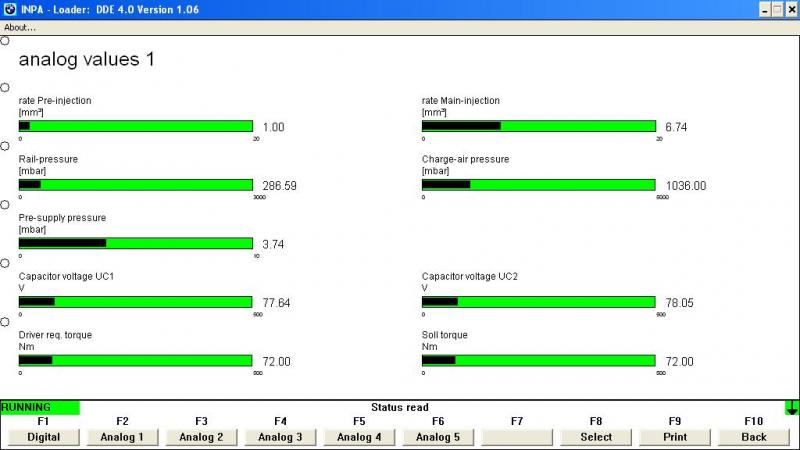The image size is (800, 450).
Task: Switch to Analog 1 values
Action: (122, 437)
